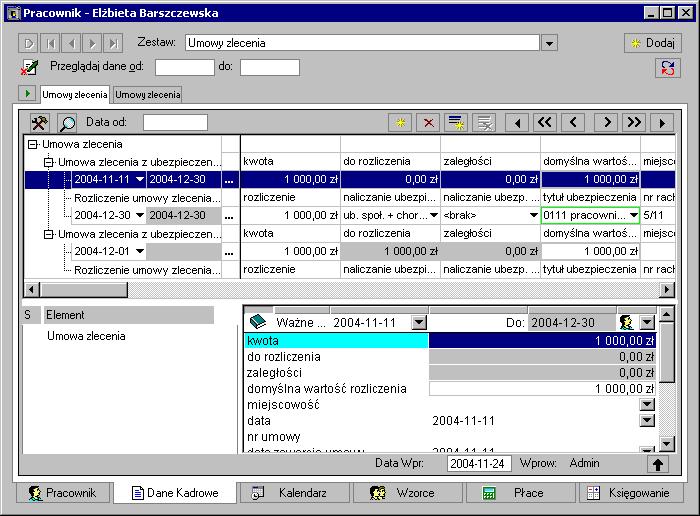Open the Ważne date 2004-11-11 dropdown
Image resolution: width=700 pixels, height=516 pixels.
point(419,322)
